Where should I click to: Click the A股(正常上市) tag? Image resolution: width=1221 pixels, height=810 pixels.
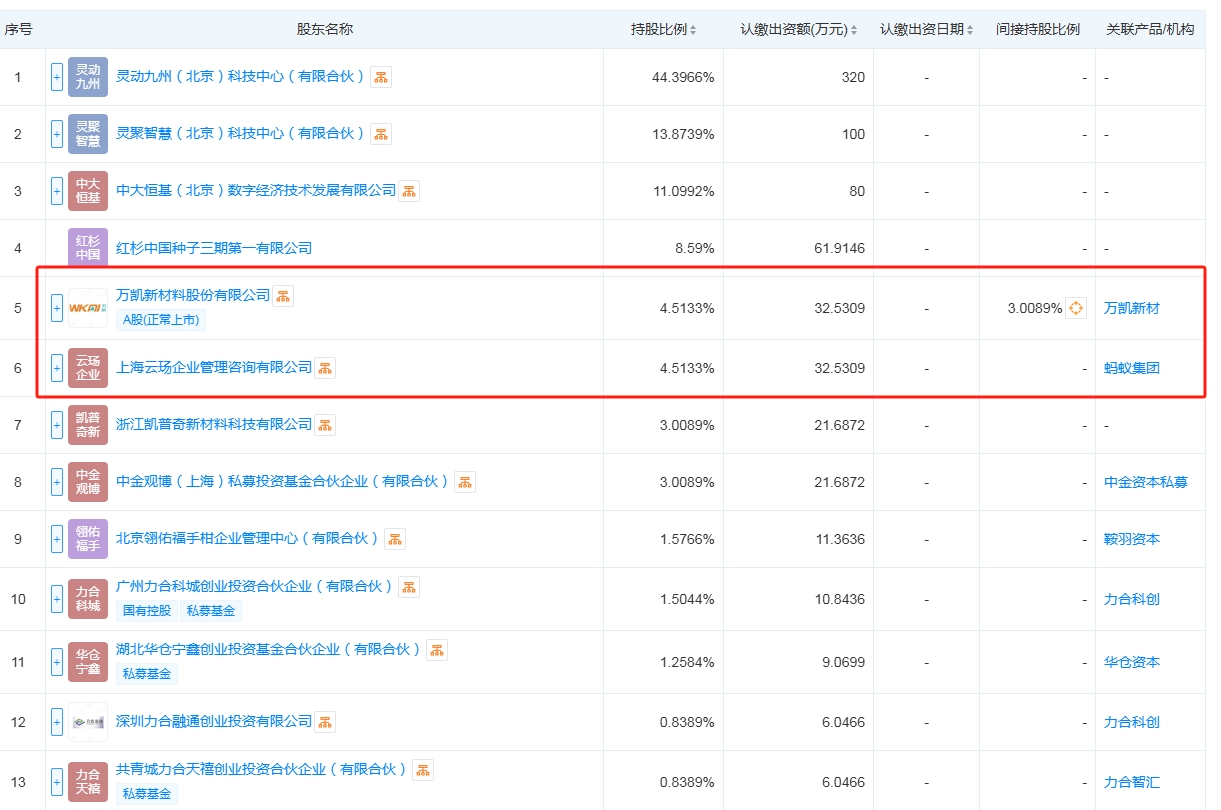tap(161, 321)
